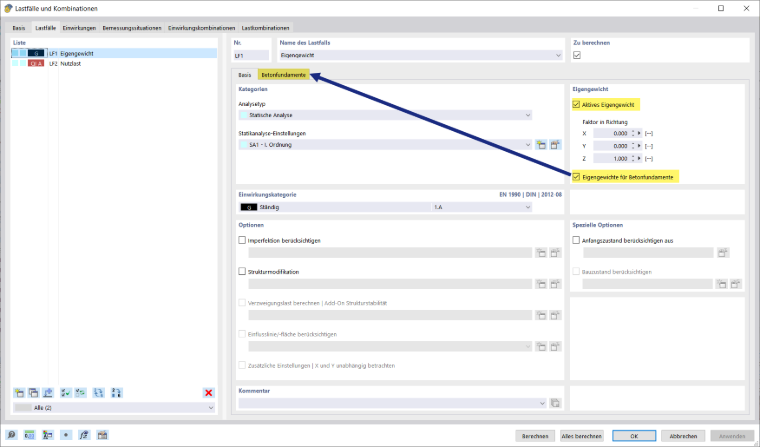Click the invert selection checkmarks icon
This screenshot has width=760, height=447.
[80, 393]
